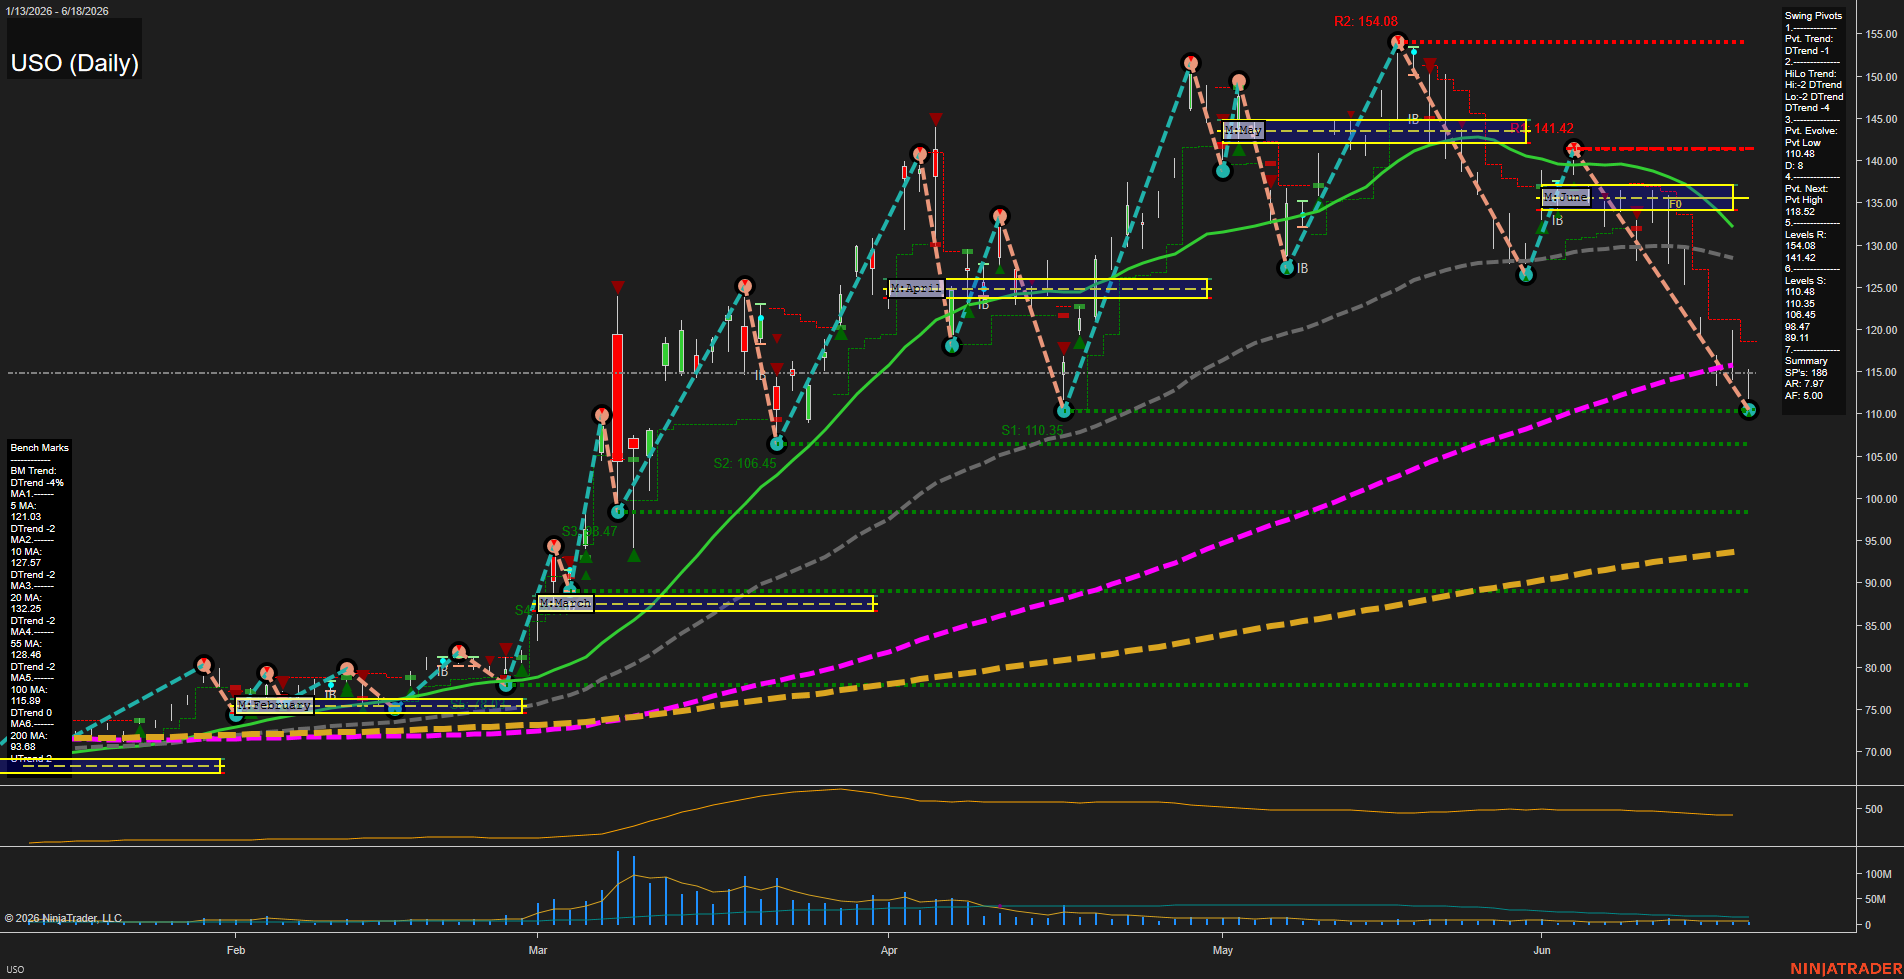Screen dimensions: 1904x979
Task: Click the F0 label in June box
Action: click(x=1675, y=204)
